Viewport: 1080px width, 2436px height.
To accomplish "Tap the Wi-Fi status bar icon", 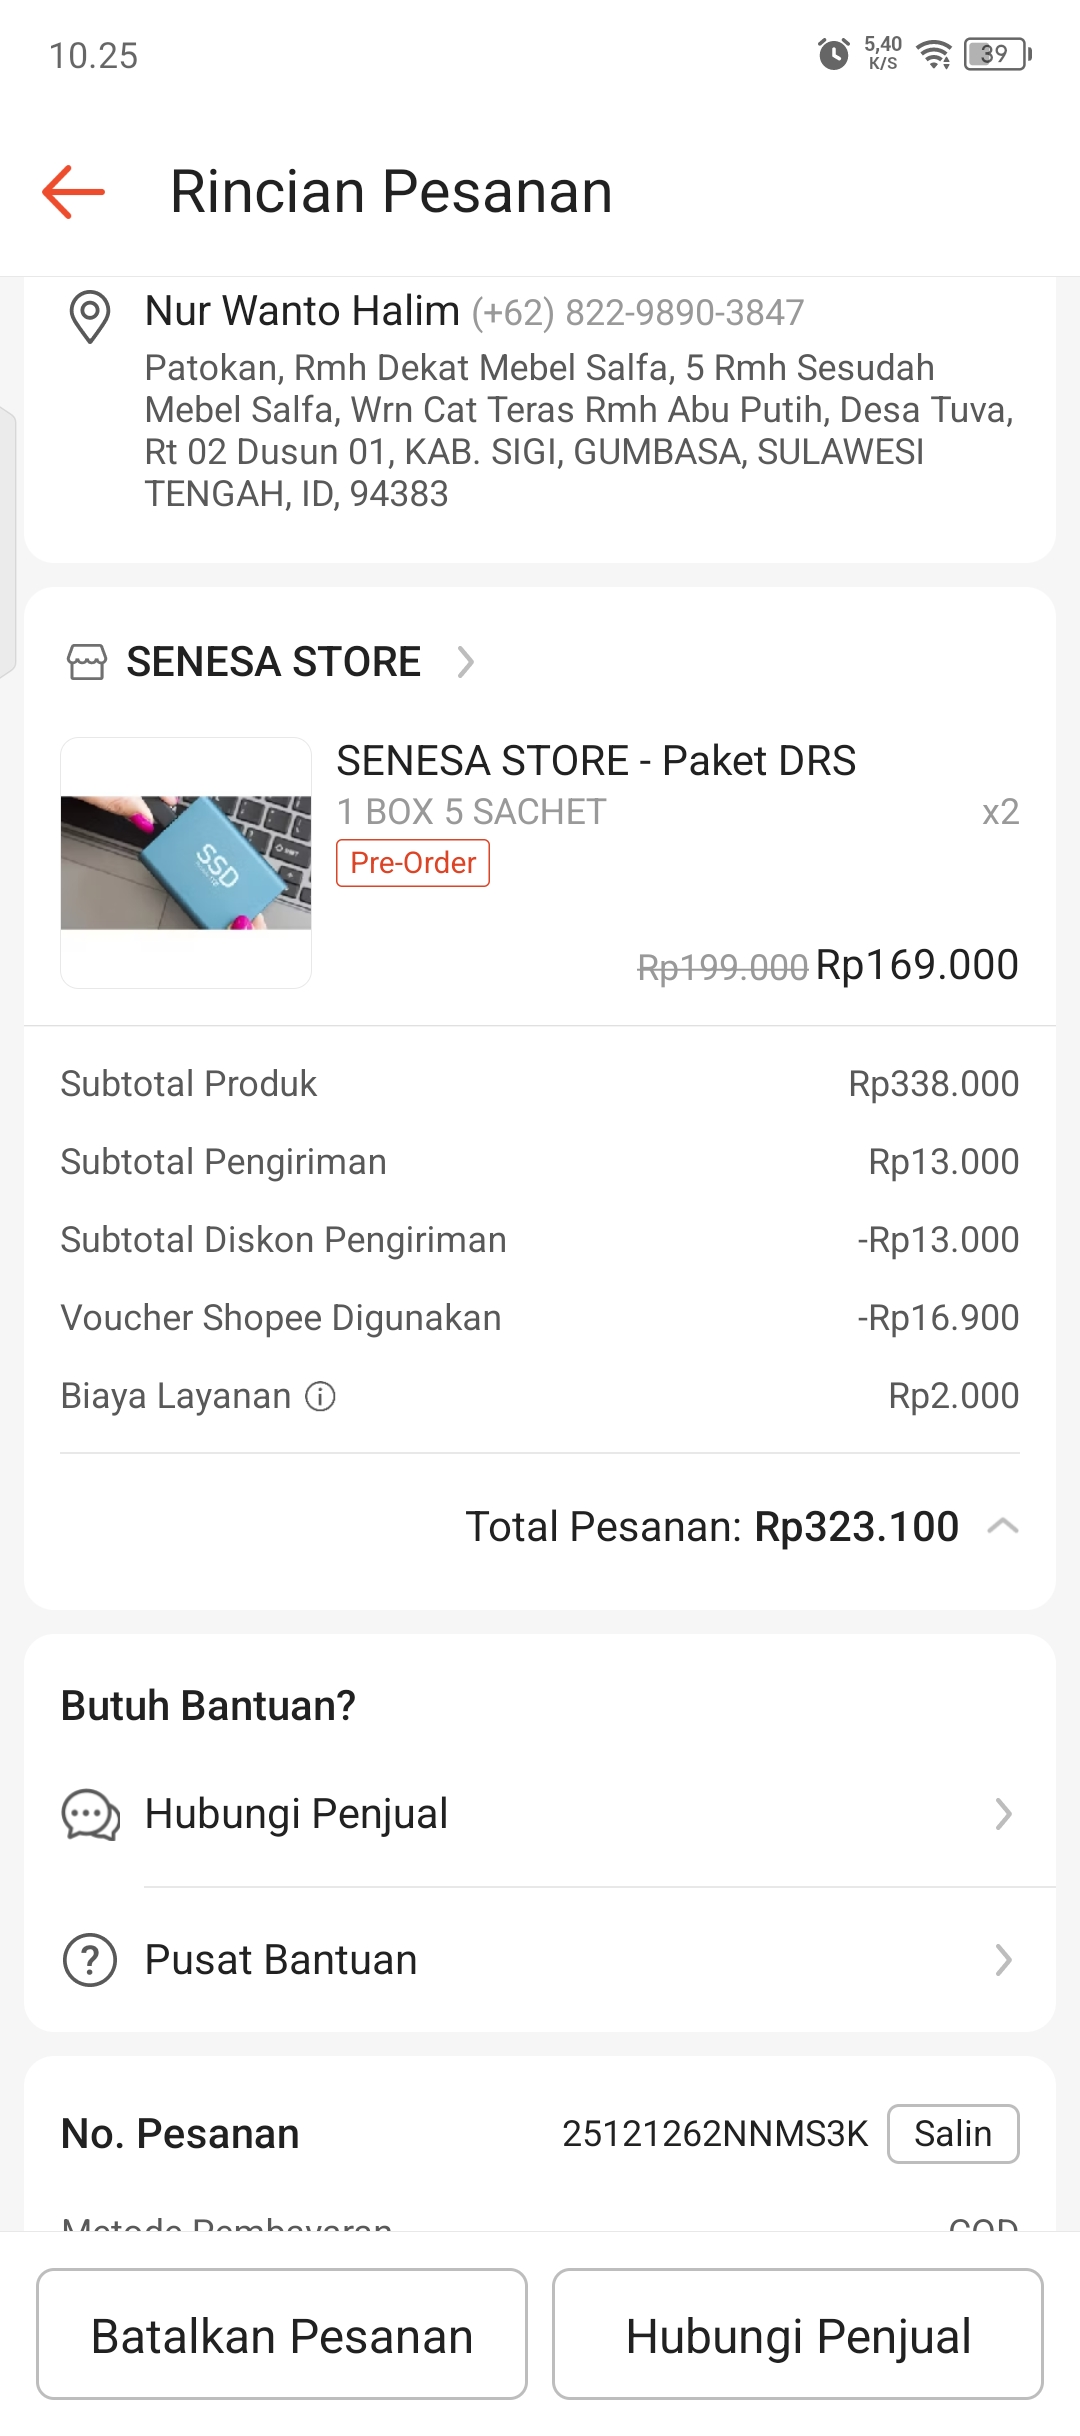I will pyautogui.click(x=934, y=54).
